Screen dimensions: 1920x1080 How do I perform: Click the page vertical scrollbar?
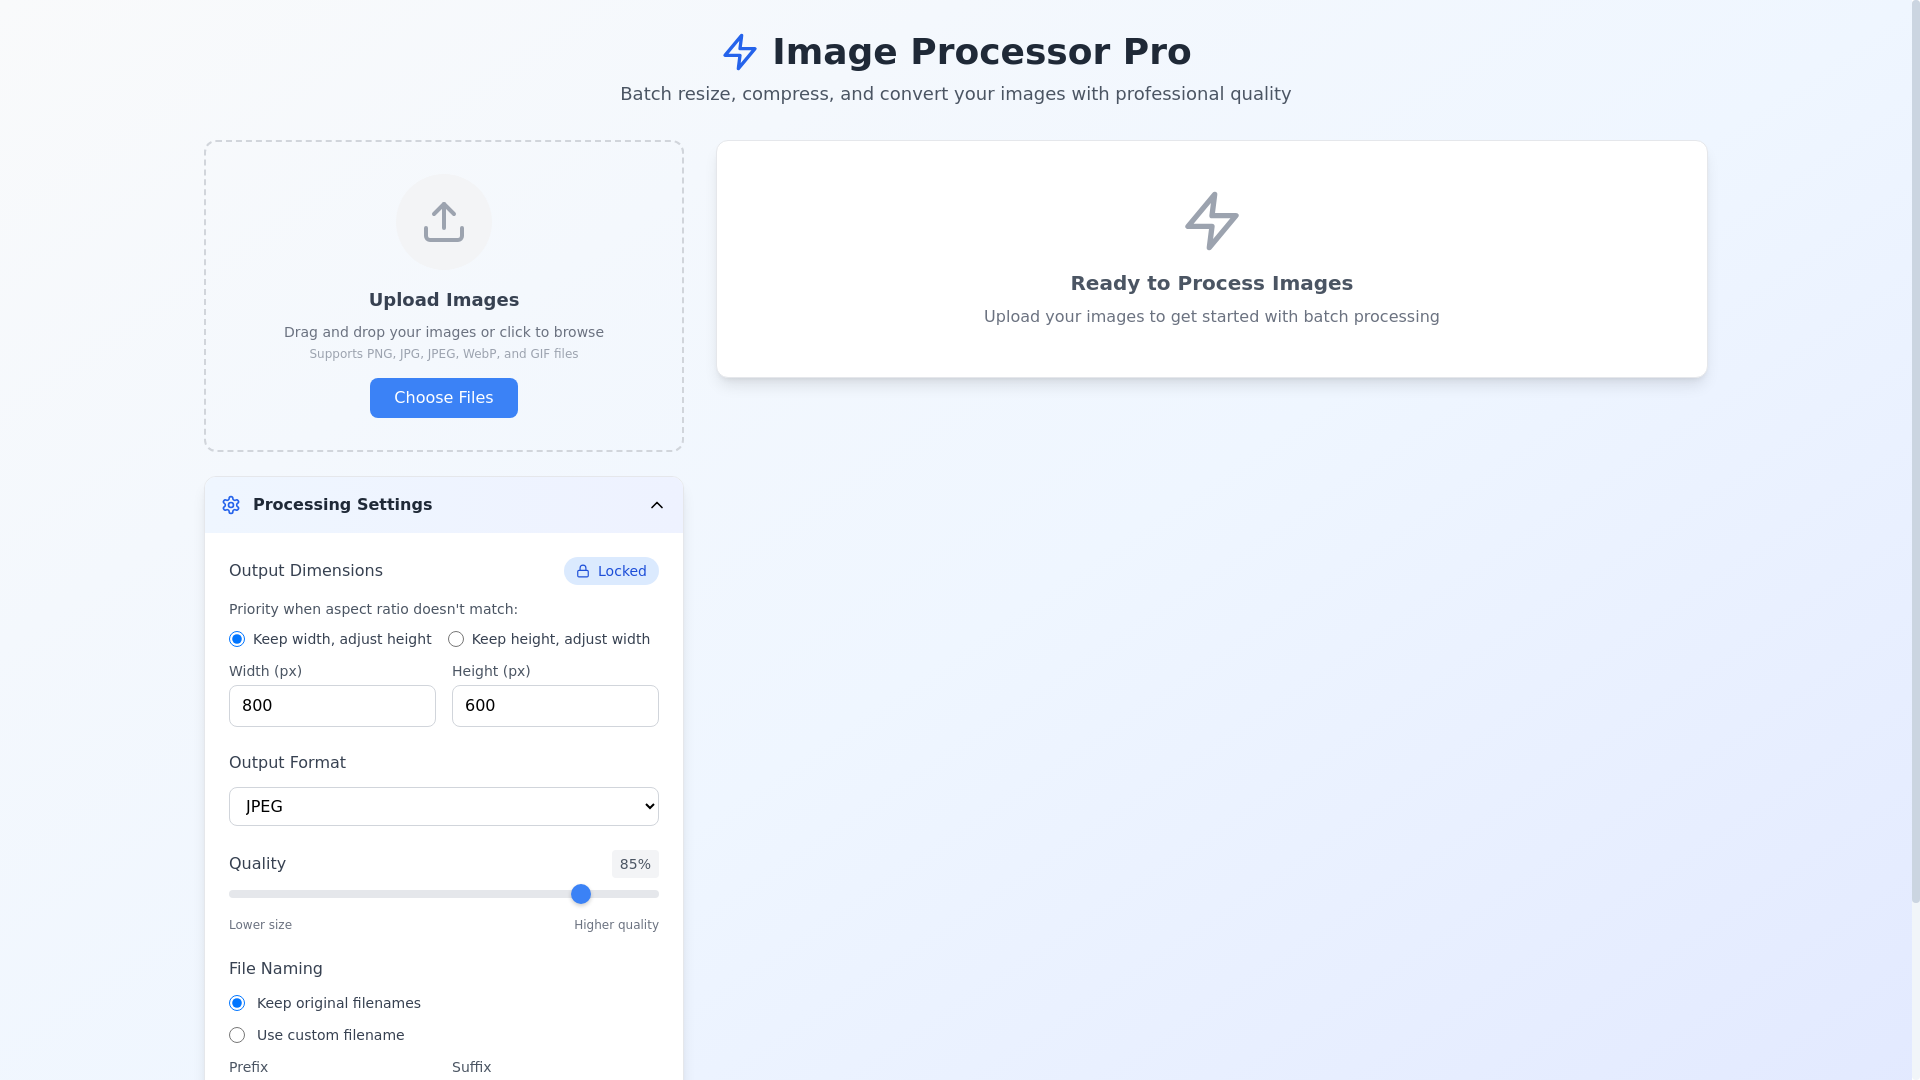pos(1915,450)
